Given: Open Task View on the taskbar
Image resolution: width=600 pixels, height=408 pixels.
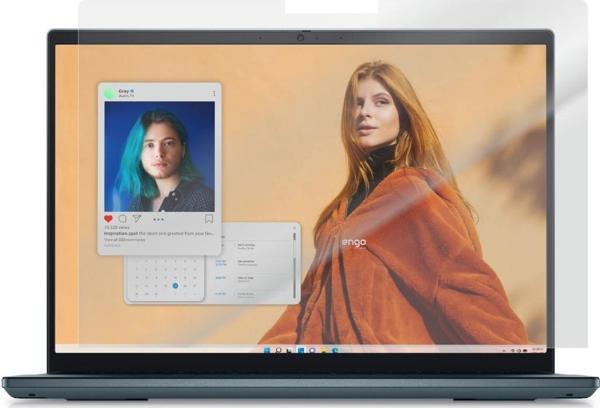Looking at the screenshot, I should coord(289,350).
